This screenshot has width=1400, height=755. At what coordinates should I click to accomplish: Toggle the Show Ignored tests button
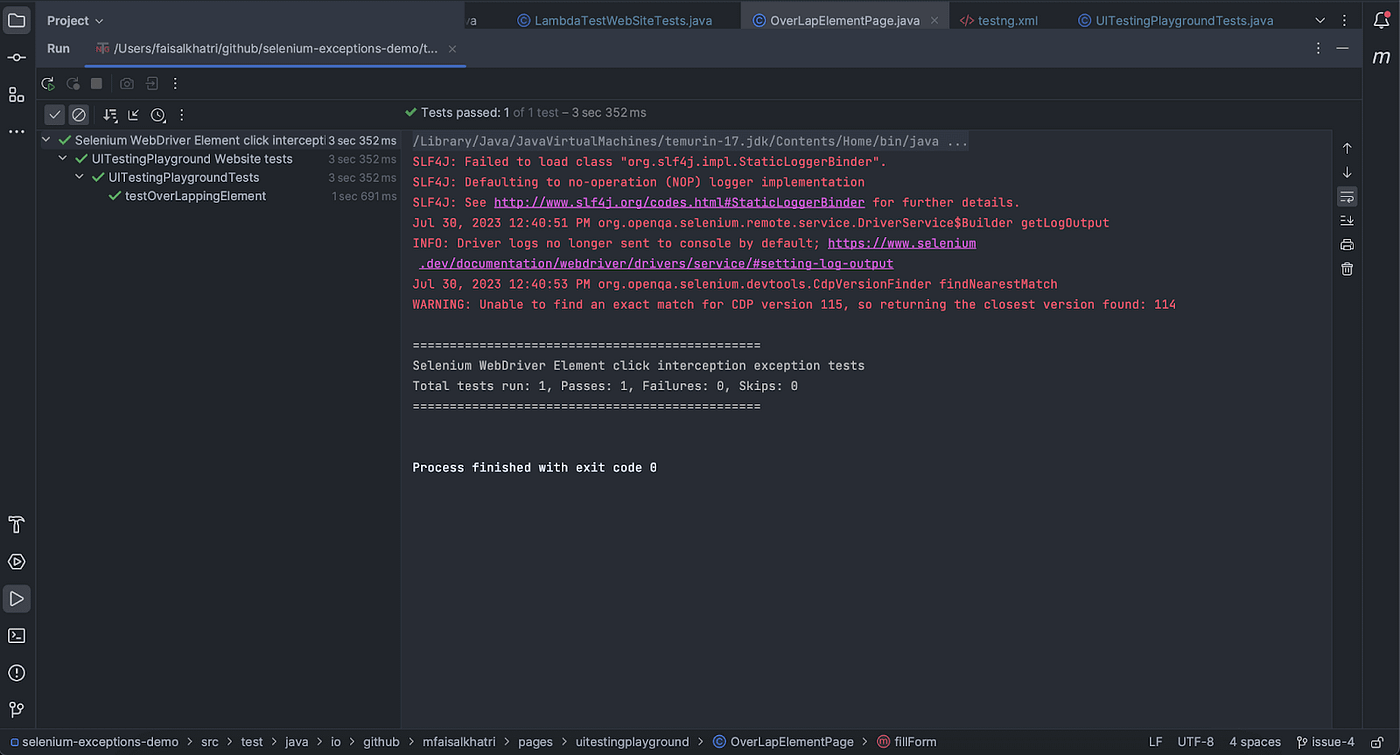pos(79,115)
